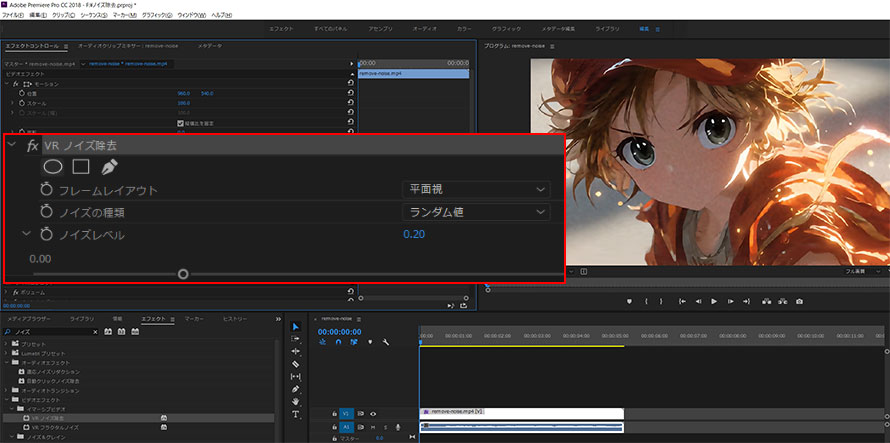Toggle V1 track eye visibility
The height and width of the screenshot is (443, 890).
(x=373, y=412)
